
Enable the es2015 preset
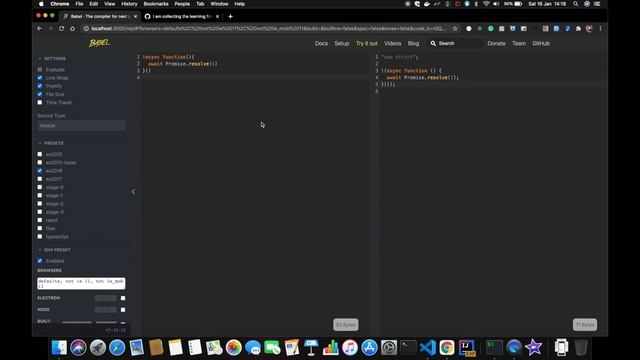(40, 154)
